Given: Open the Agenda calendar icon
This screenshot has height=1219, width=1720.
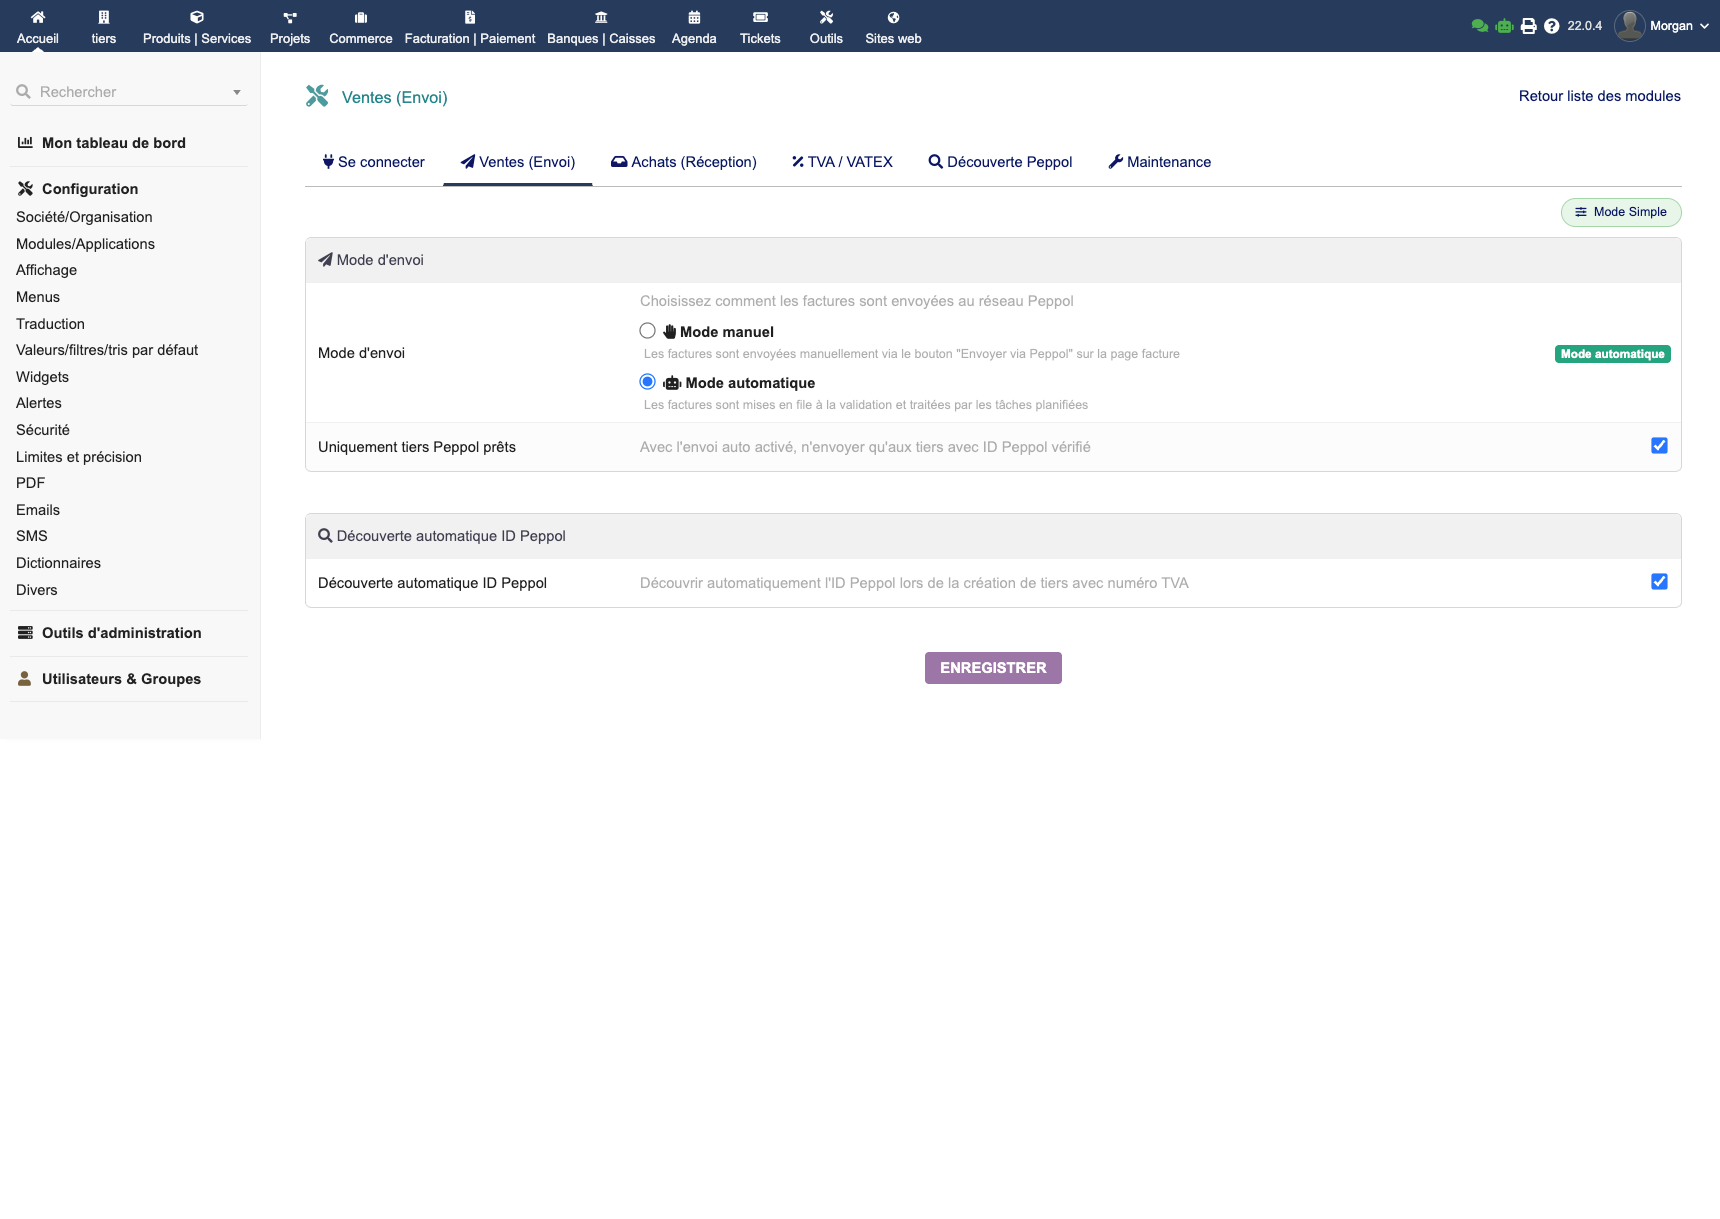Looking at the screenshot, I should [x=694, y=17].
